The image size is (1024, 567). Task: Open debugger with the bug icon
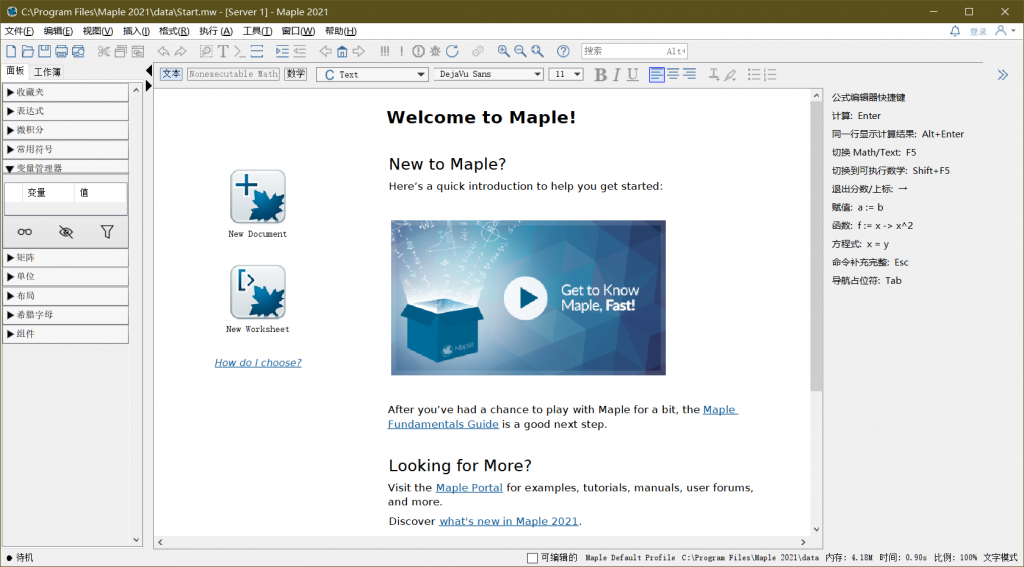[x=435, y=51]
